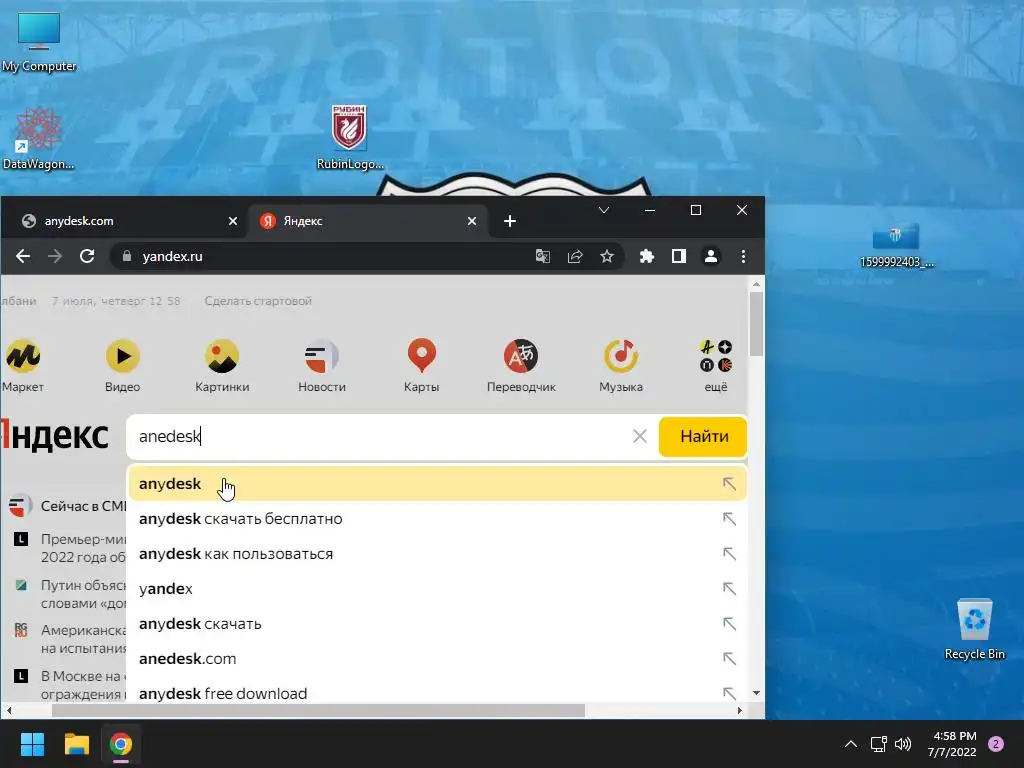
Task: Select the Recycle Bin on the desktop
Action: (x=974, y=629)
